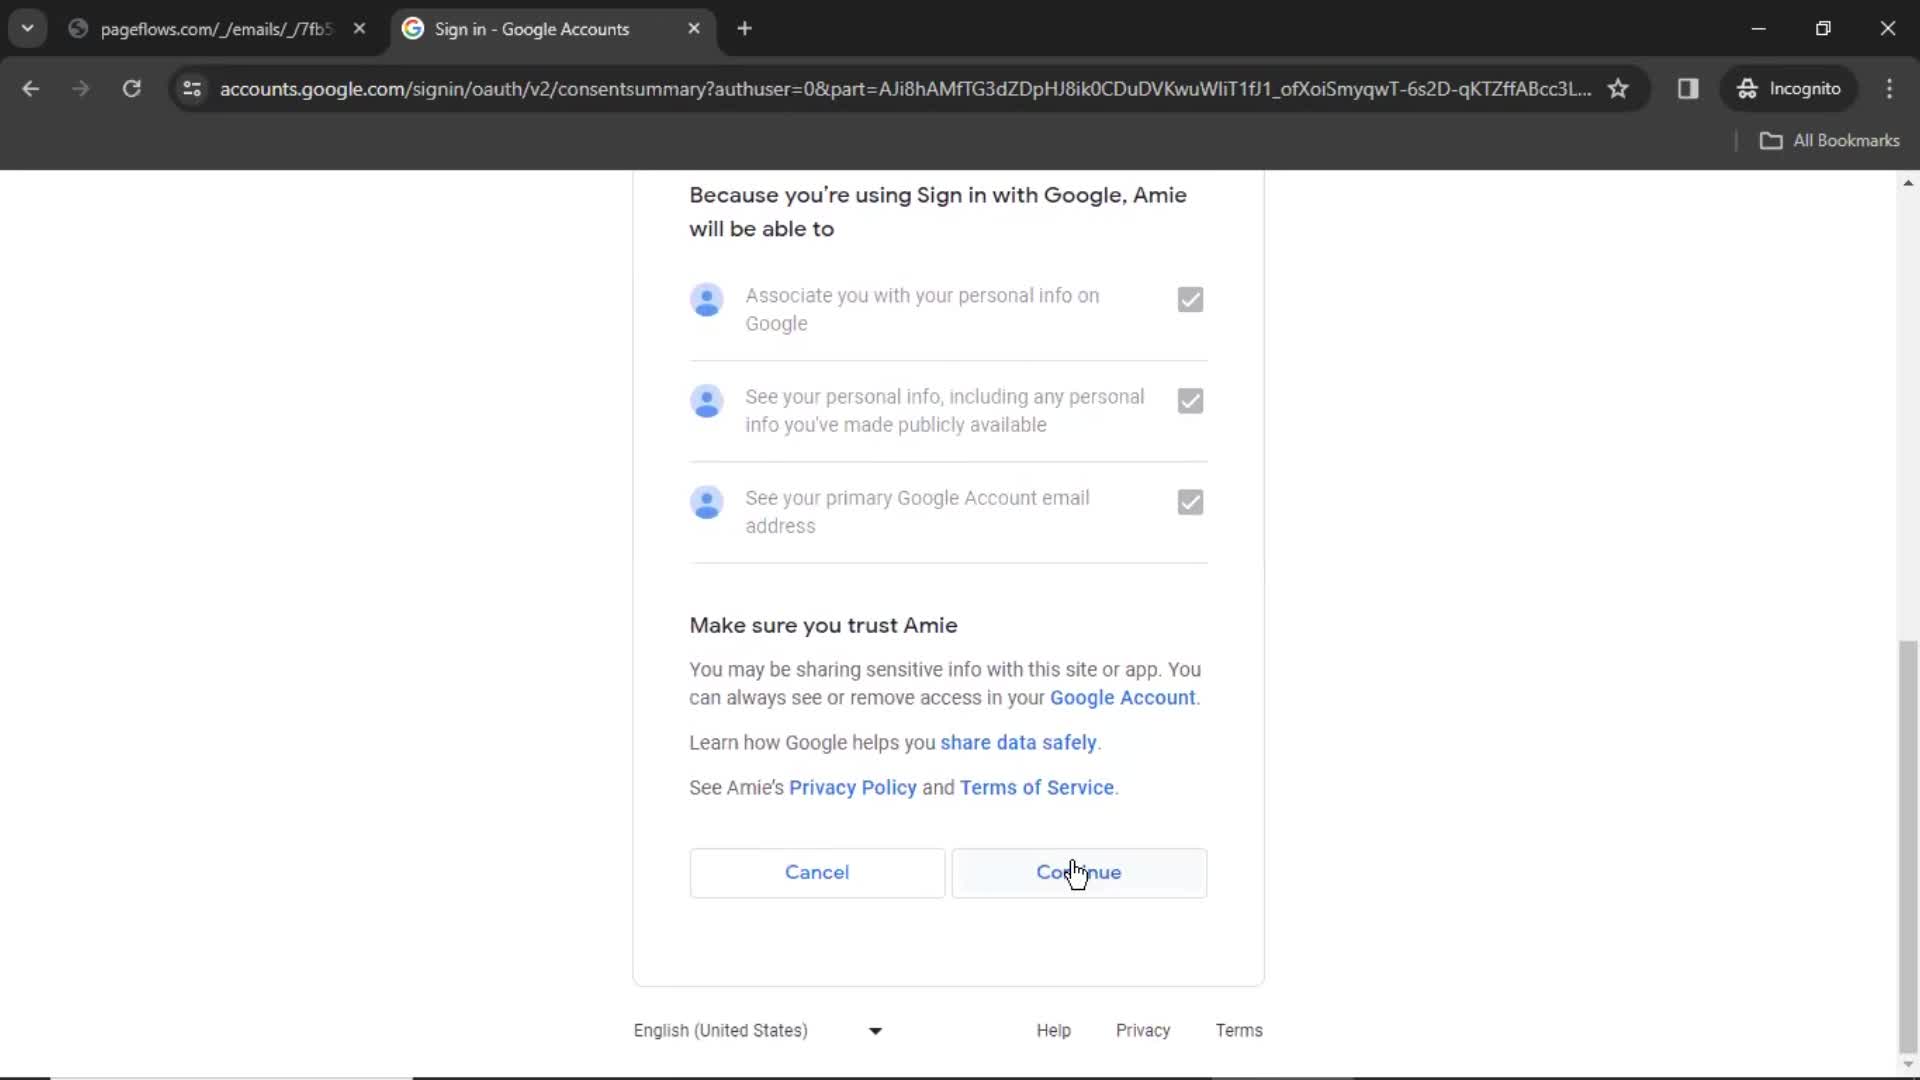Click profile icon beside primary email permission
Viewport: 1920px width, 1080px height.
tap(707, 502)
